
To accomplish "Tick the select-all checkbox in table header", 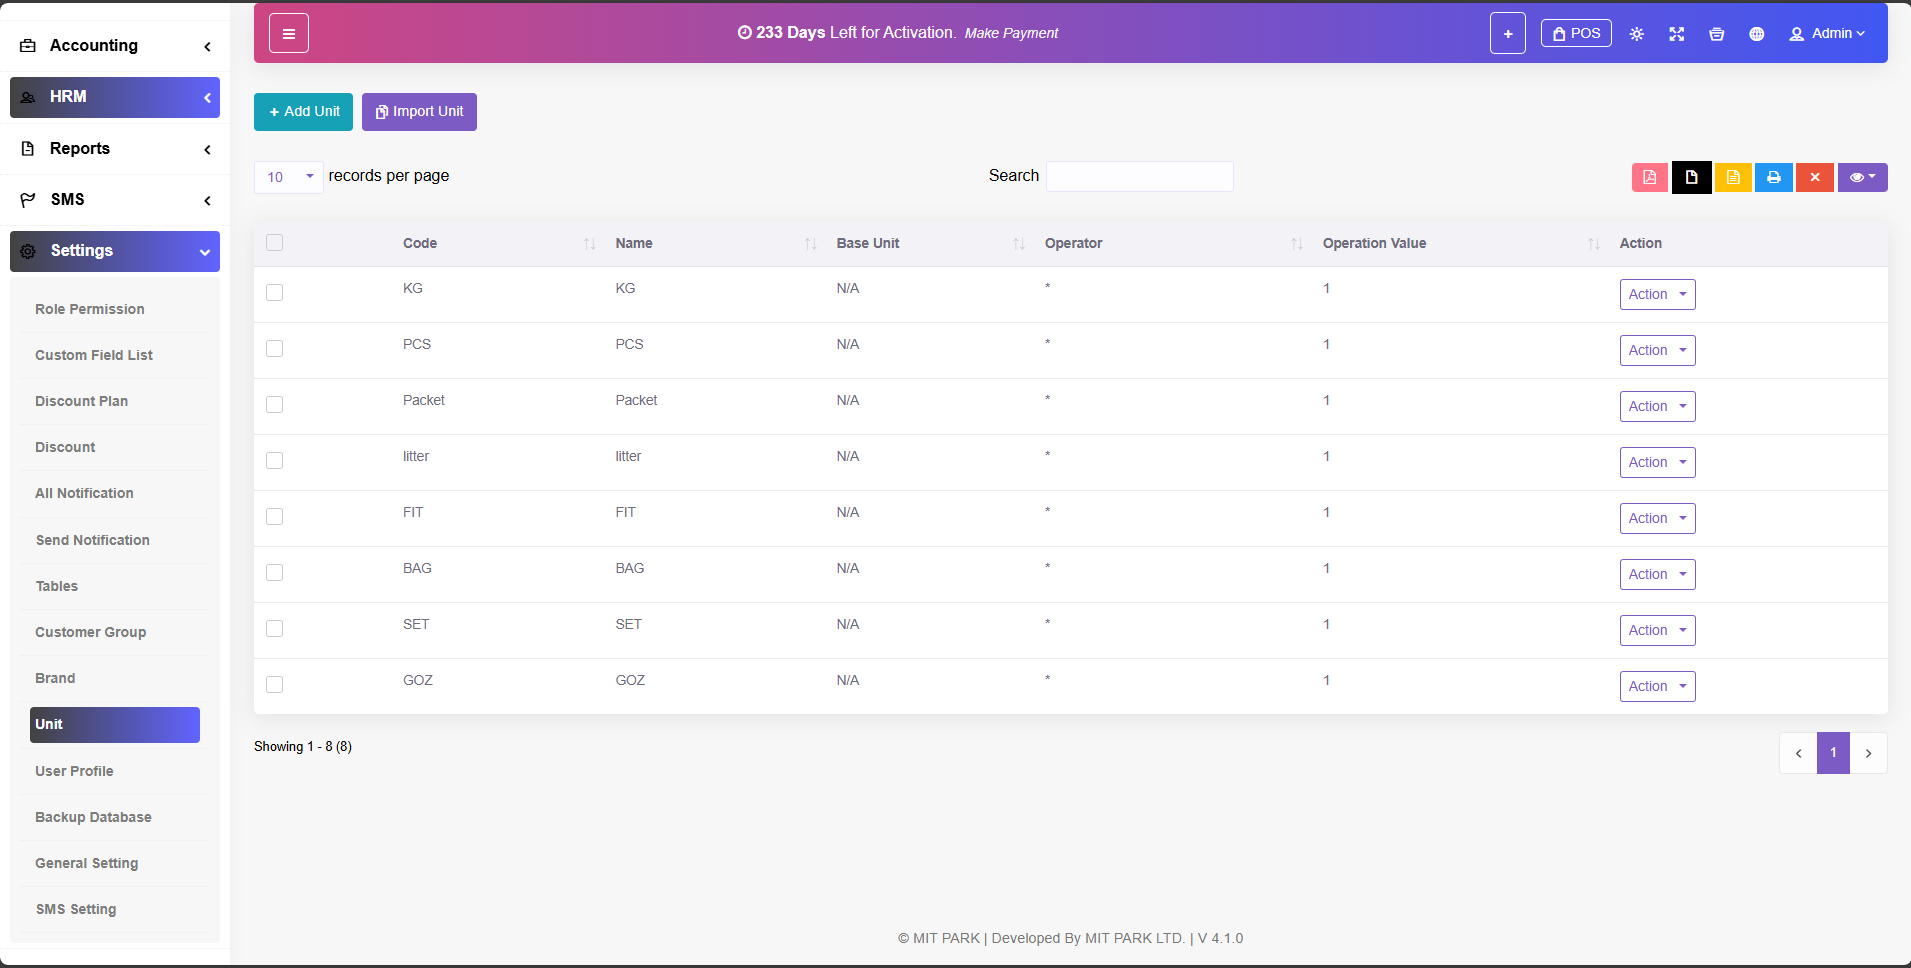I will coord(275,243).
